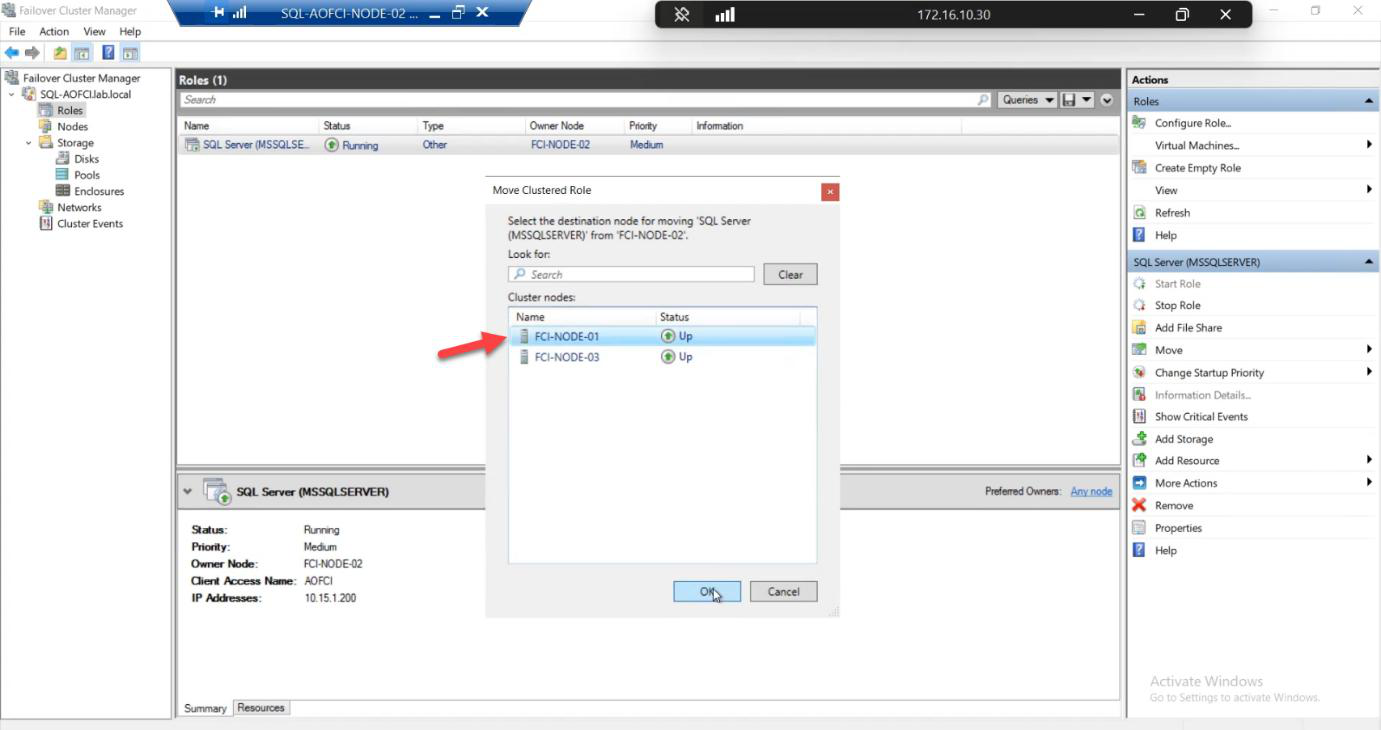Expand Change Startup Priority submenu

[x=1369, y=372]
